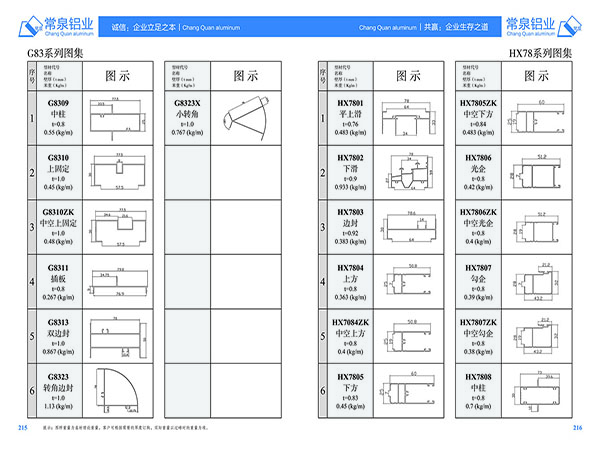Click the name '转角边封' under G8323
600x450 pixels.
(58, 388)
